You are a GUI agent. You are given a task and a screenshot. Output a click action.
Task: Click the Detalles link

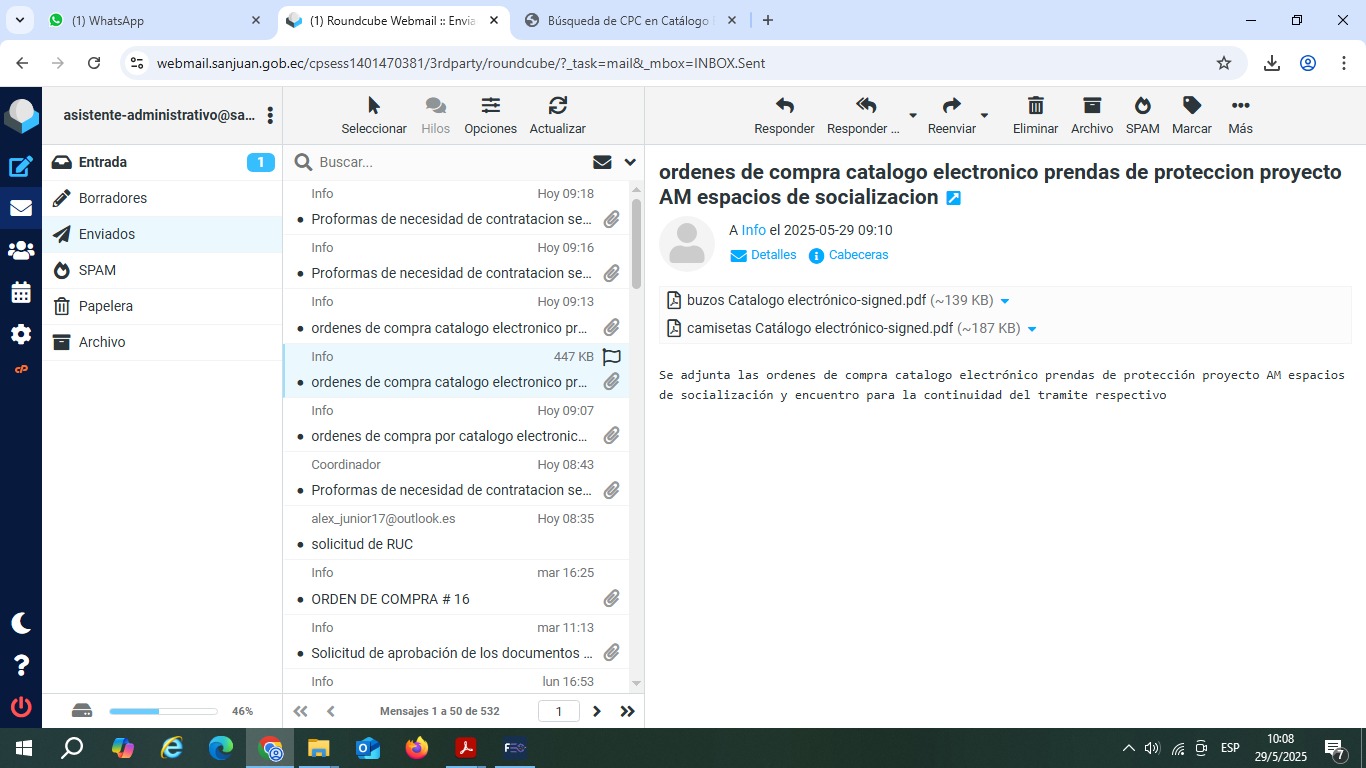tap(773, 255)
